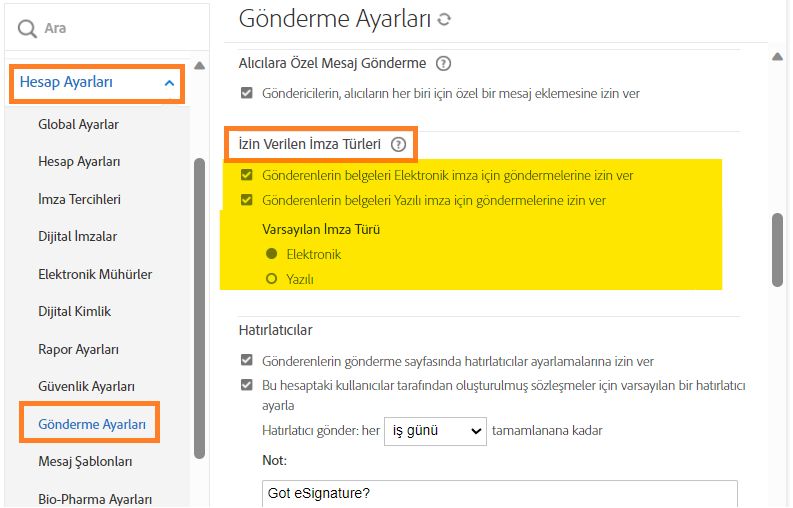Open Global Ayarlar in sidebar

tap(78, 124)
